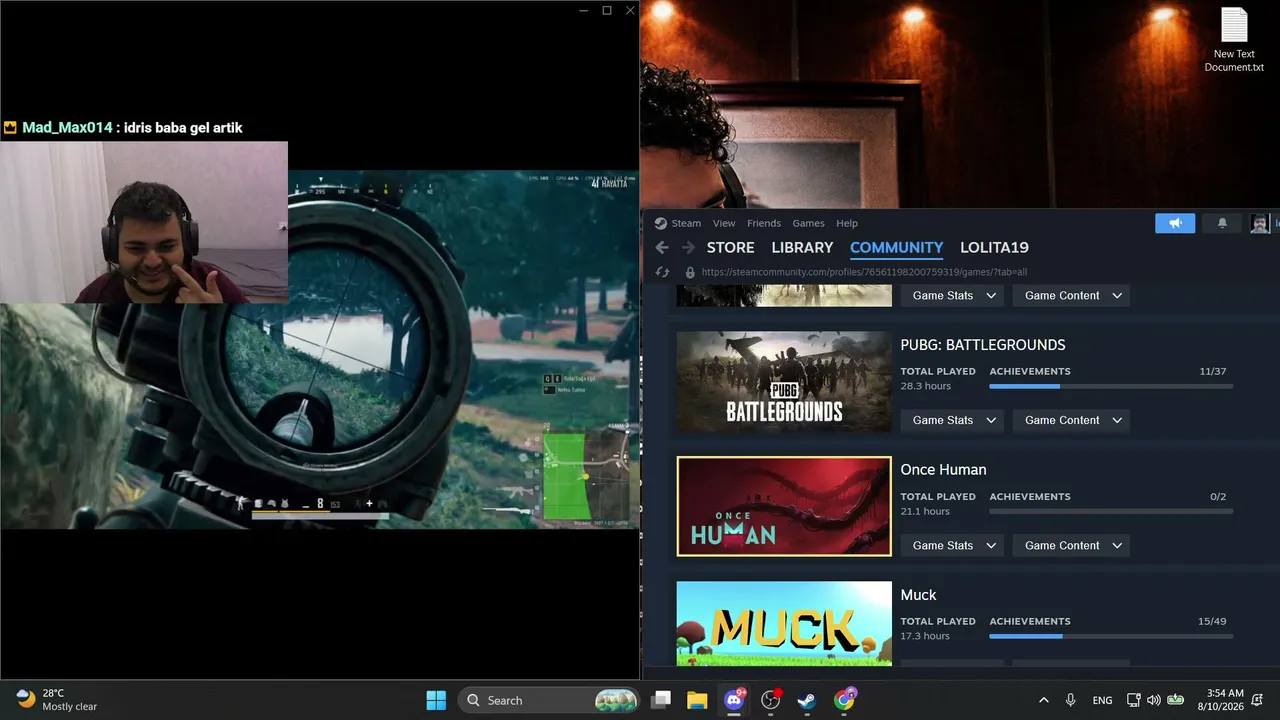
Task: Click the streamer webcam overlay in the video window
Action: (144, 222)
